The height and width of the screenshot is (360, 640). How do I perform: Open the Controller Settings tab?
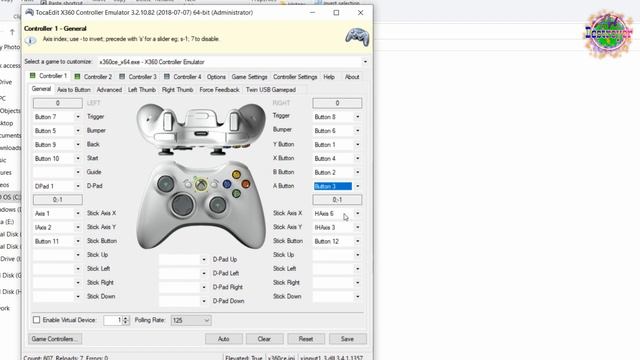coord(295,77)
